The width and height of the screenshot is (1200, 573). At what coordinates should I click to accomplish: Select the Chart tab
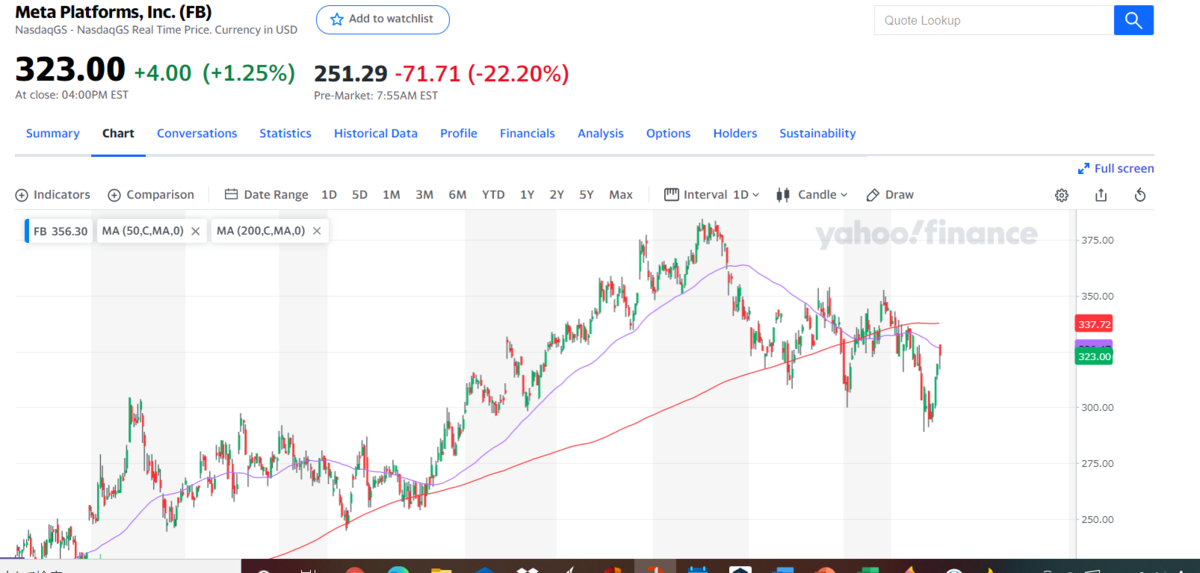tap(118, 133)
